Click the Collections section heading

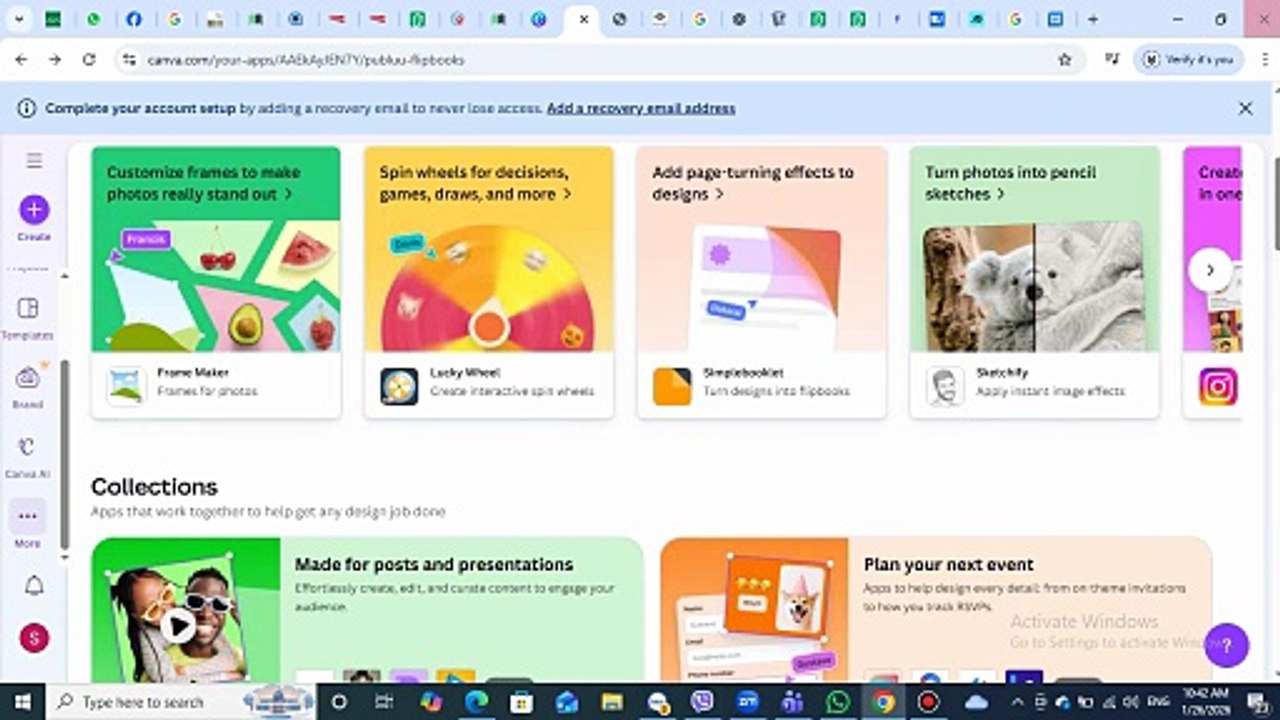154,487
